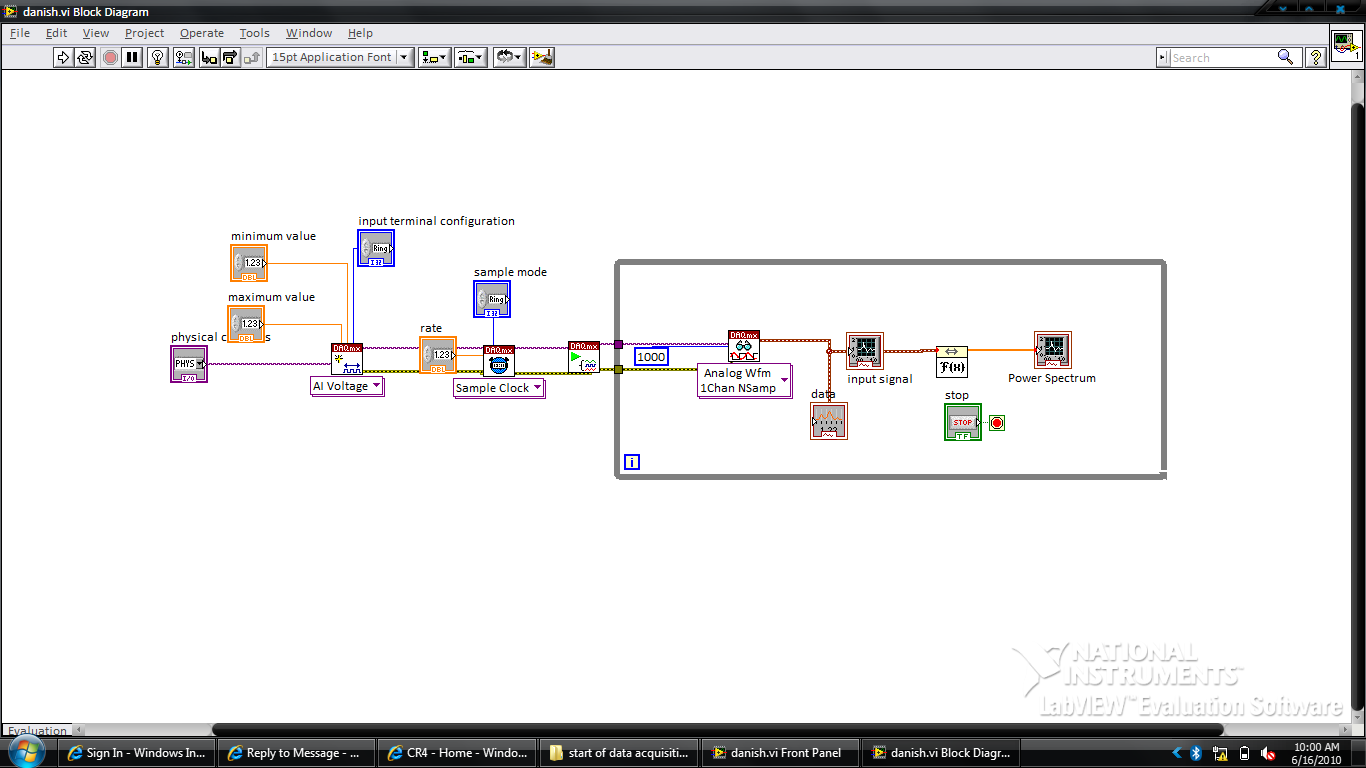Image resolution: width=1366 pixels, height=768 pixels.
Task: Click inside the Search field
Action: (x=1222, y=57)
